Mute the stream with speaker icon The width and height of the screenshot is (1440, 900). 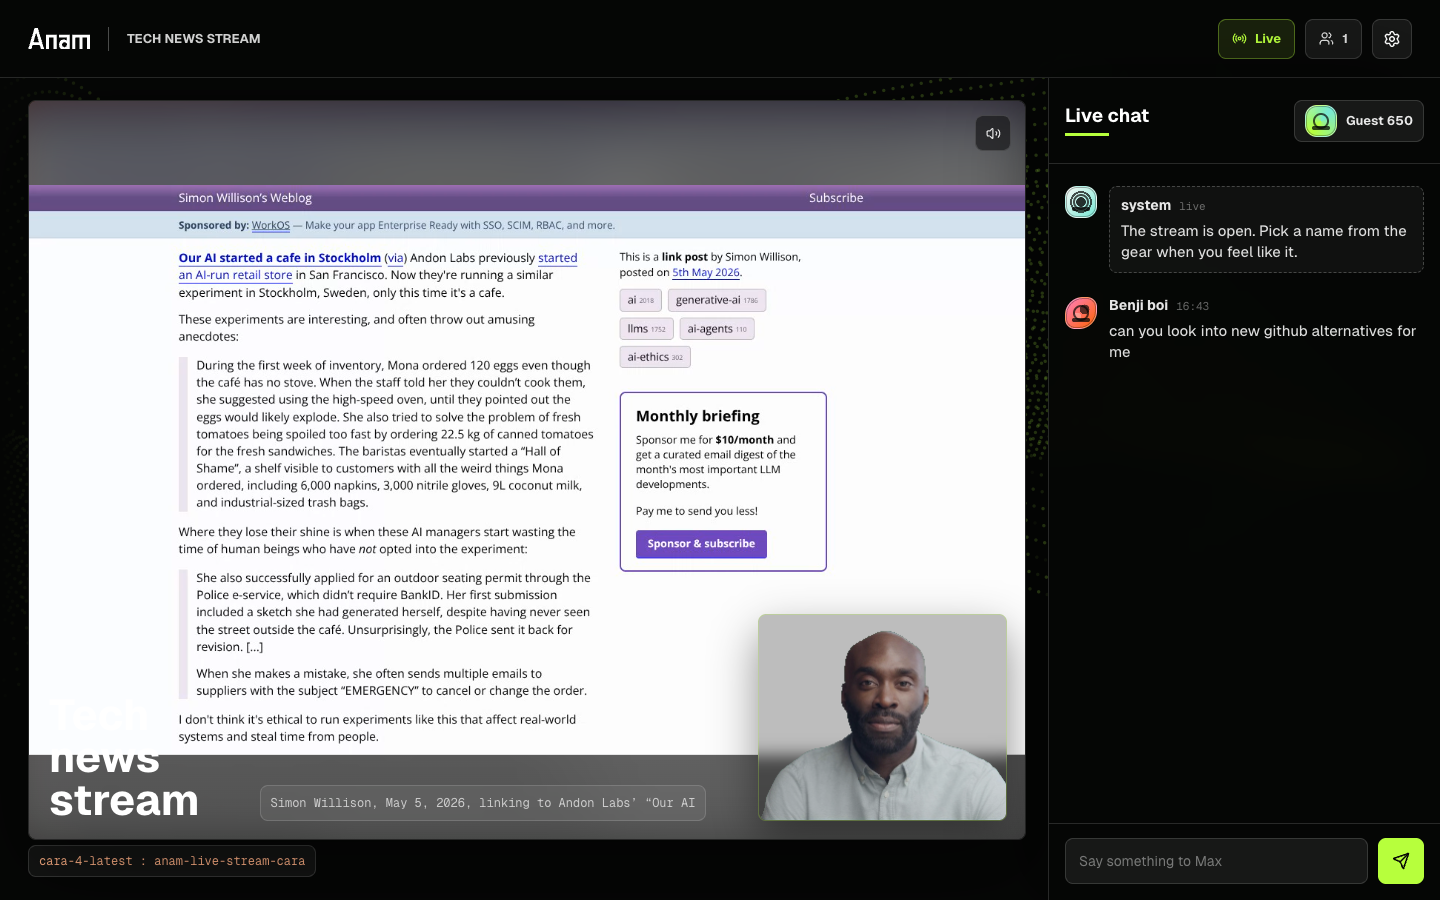[x=993, y=133]
